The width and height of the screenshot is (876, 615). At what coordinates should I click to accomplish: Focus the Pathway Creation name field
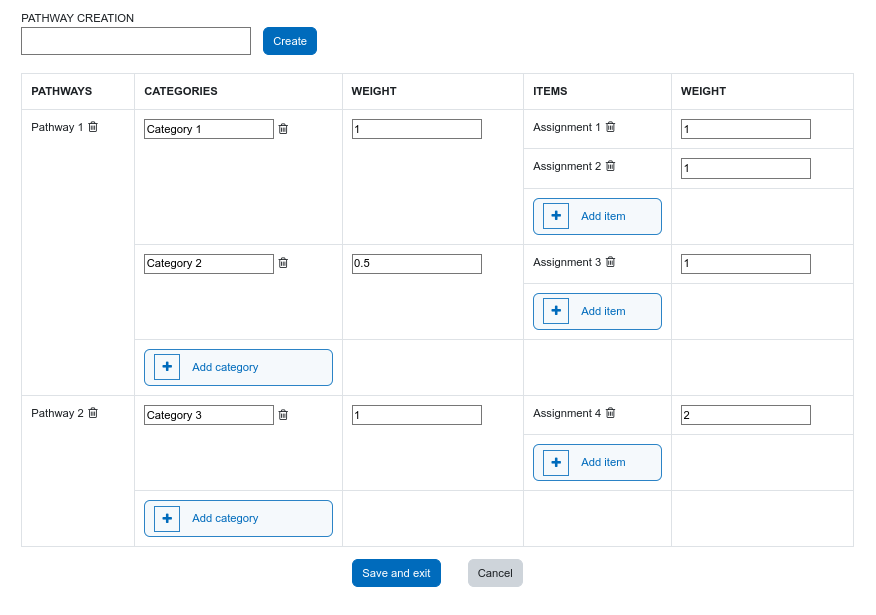coord(136,41)
